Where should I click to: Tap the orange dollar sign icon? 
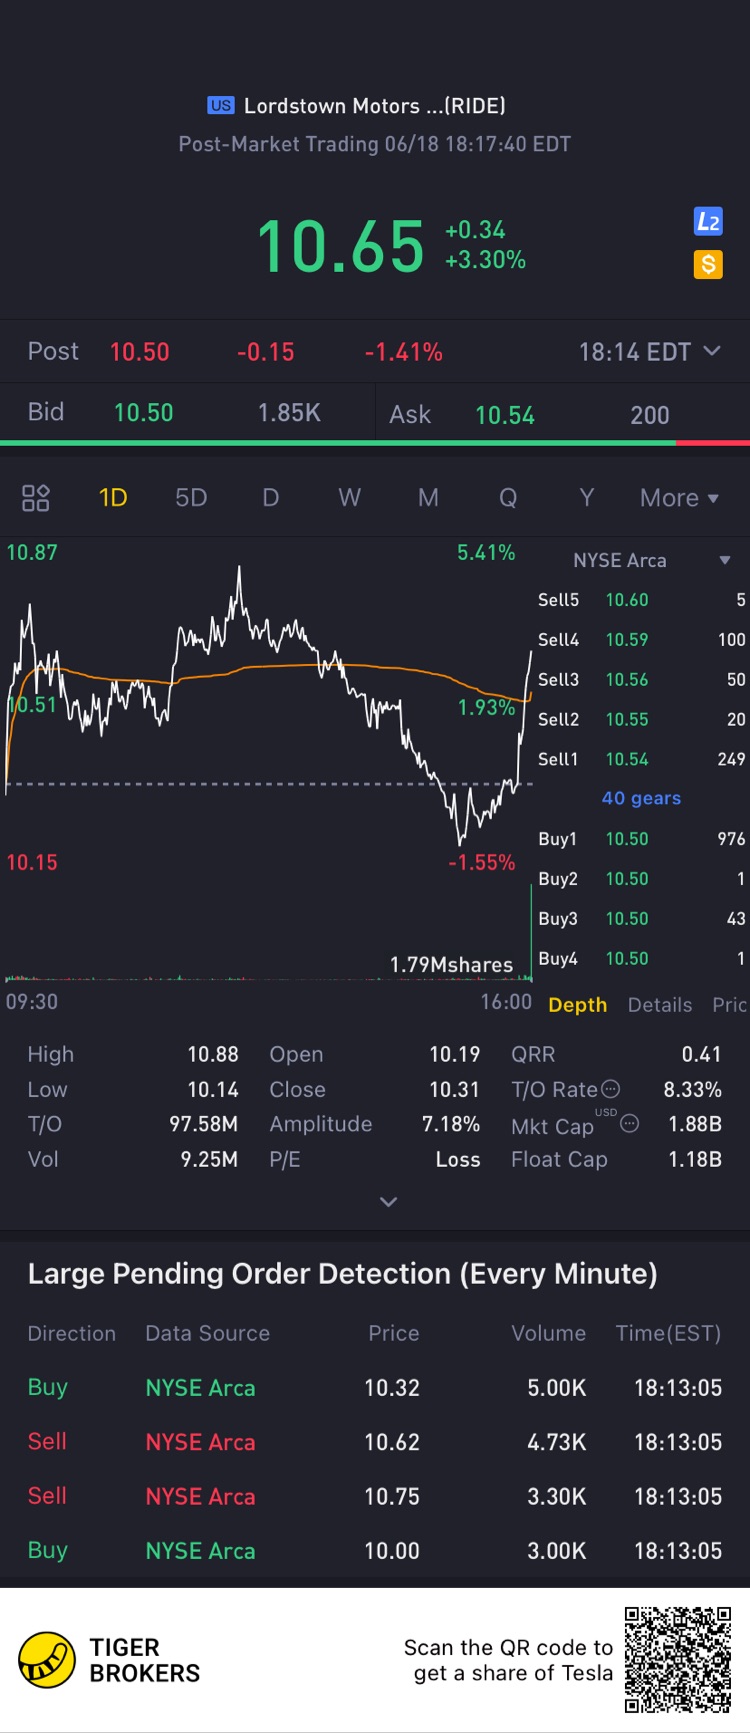pos(708,264)
